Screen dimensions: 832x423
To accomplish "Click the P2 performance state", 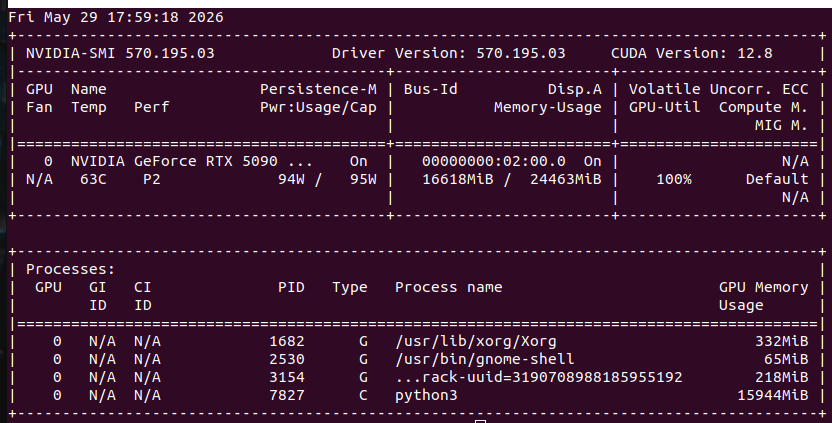I will (152, 179).
